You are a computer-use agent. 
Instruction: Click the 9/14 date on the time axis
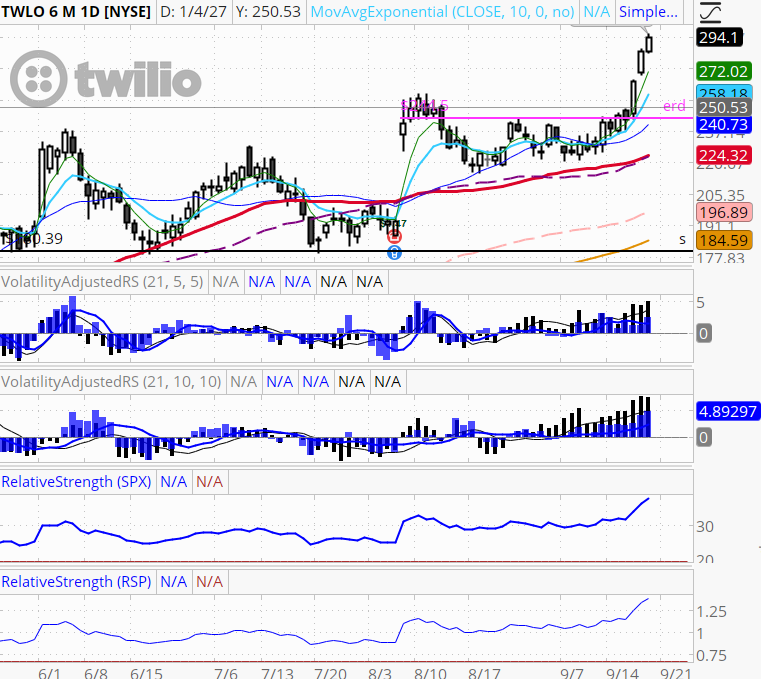click(622, 673)
